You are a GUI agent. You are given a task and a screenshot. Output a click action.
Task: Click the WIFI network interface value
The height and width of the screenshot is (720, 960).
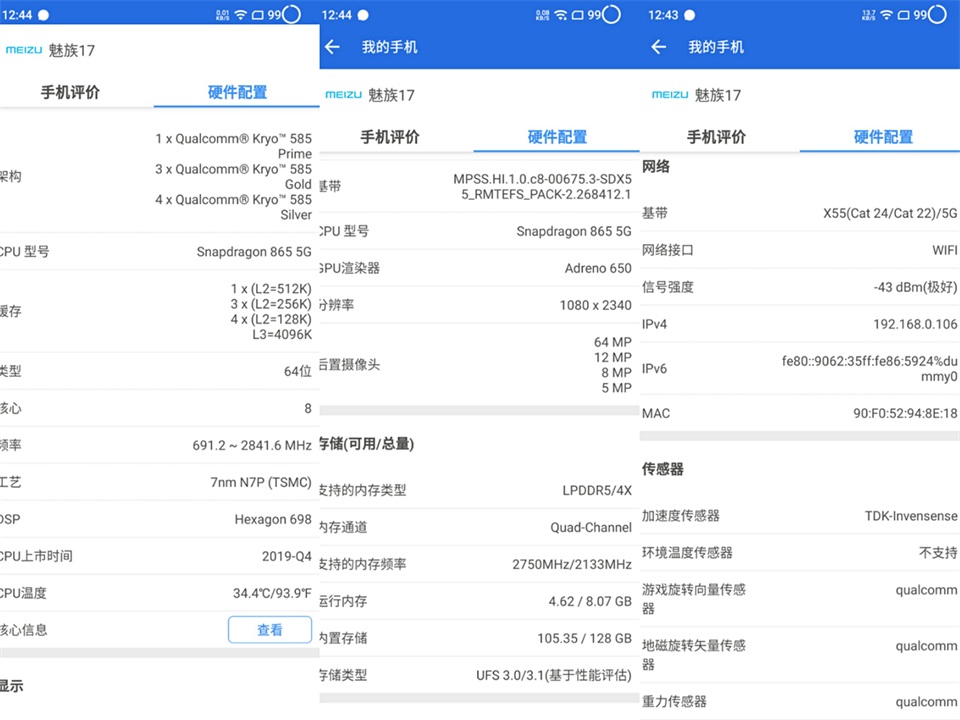click(x=945, y=250)
